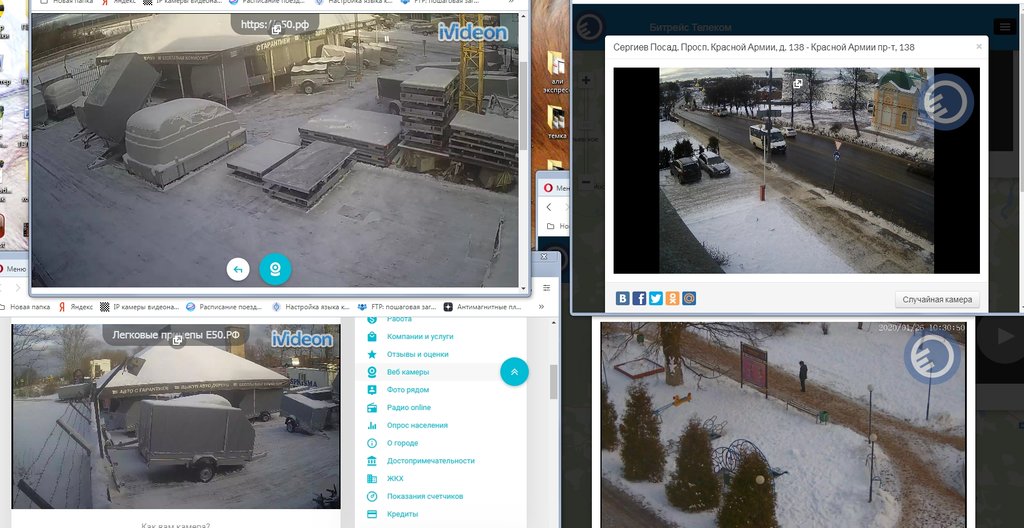Open Показания счетчиков sidebar link
The image size is (1024, 528).
[x=425, y=496]
